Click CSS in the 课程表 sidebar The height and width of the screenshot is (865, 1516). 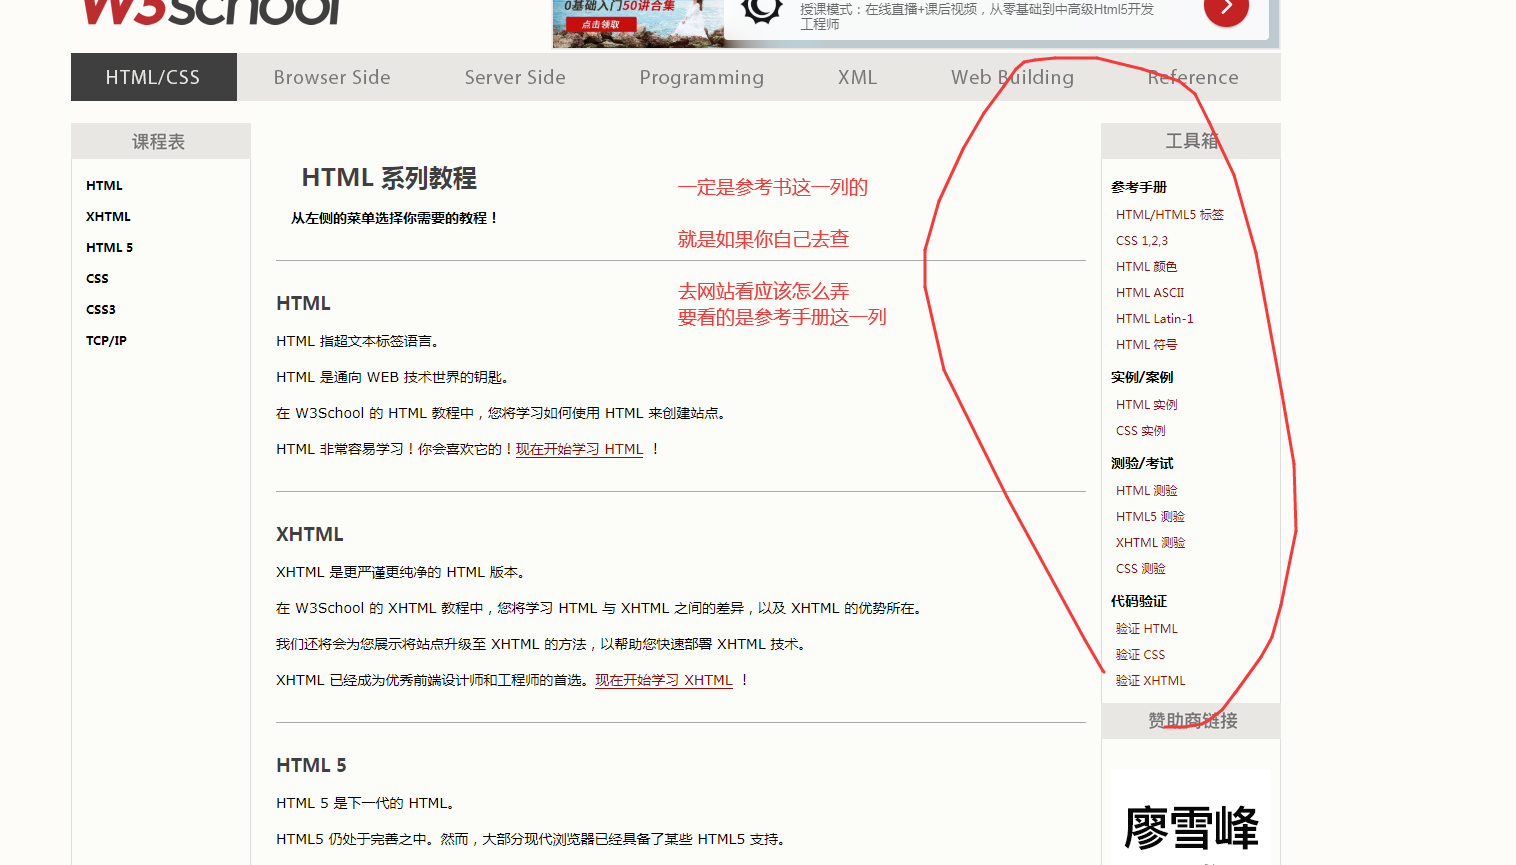[97, 279]
